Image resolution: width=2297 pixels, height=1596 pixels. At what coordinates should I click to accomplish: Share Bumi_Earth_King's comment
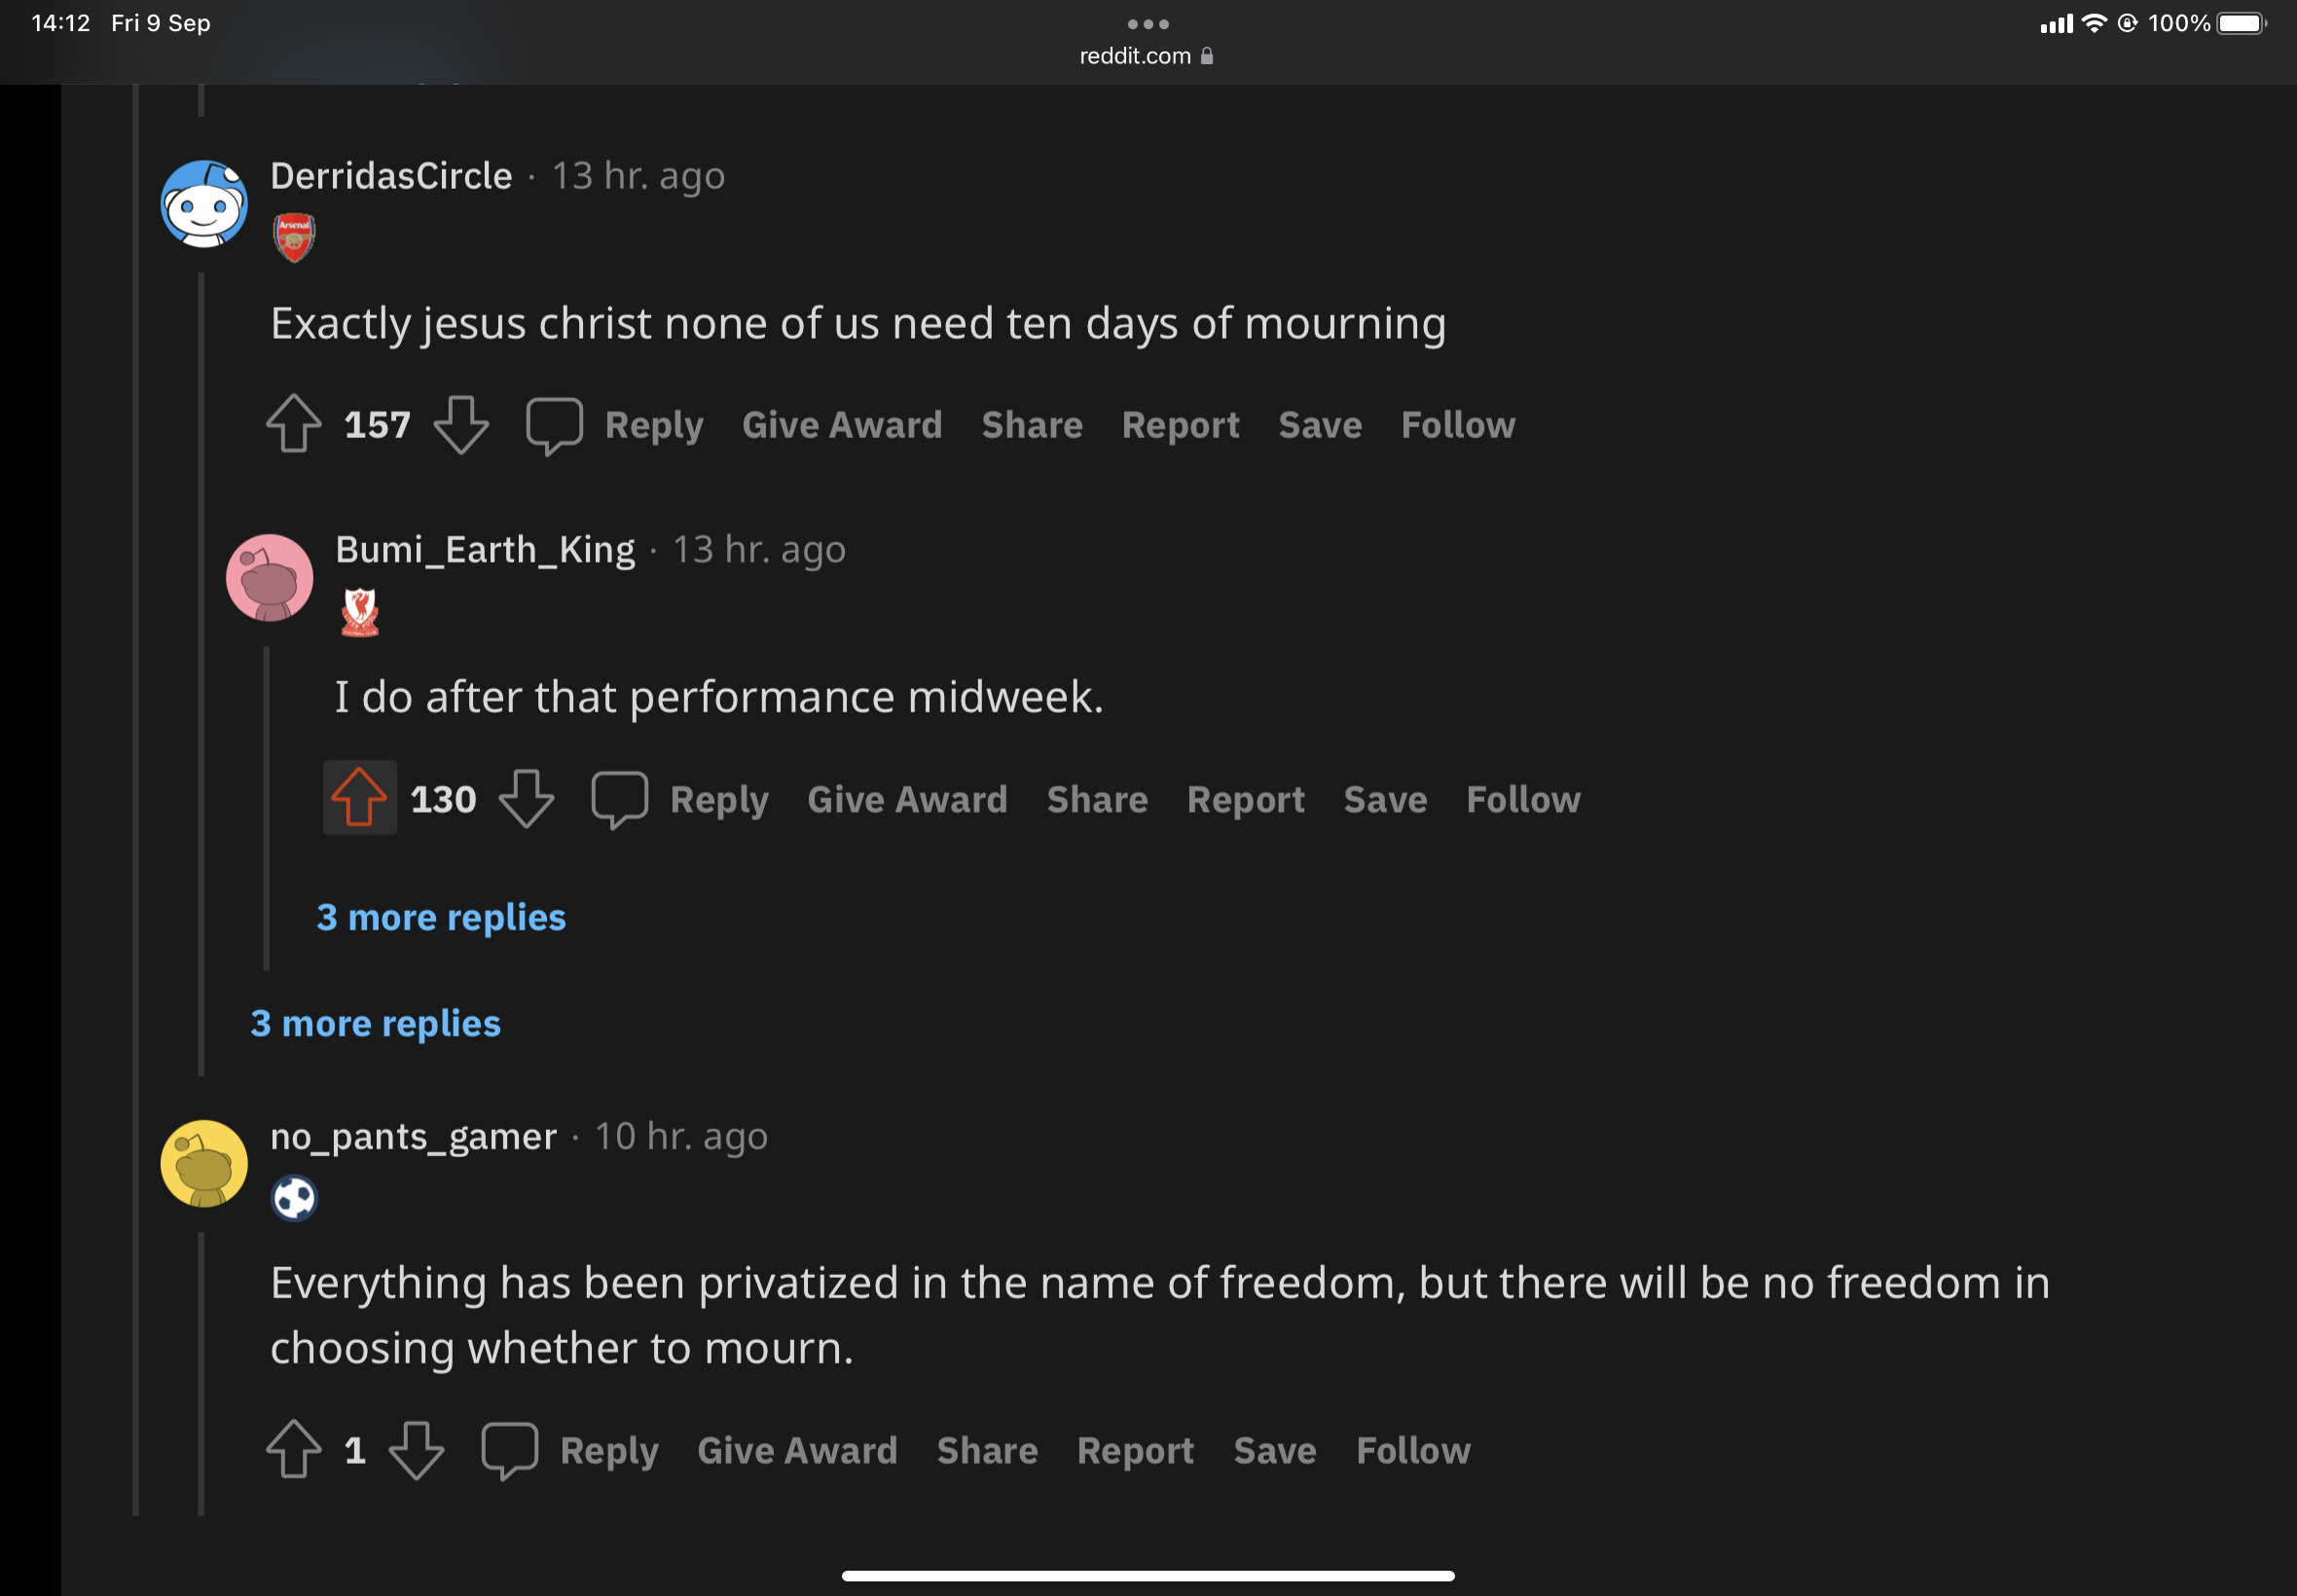[1097, 799]
